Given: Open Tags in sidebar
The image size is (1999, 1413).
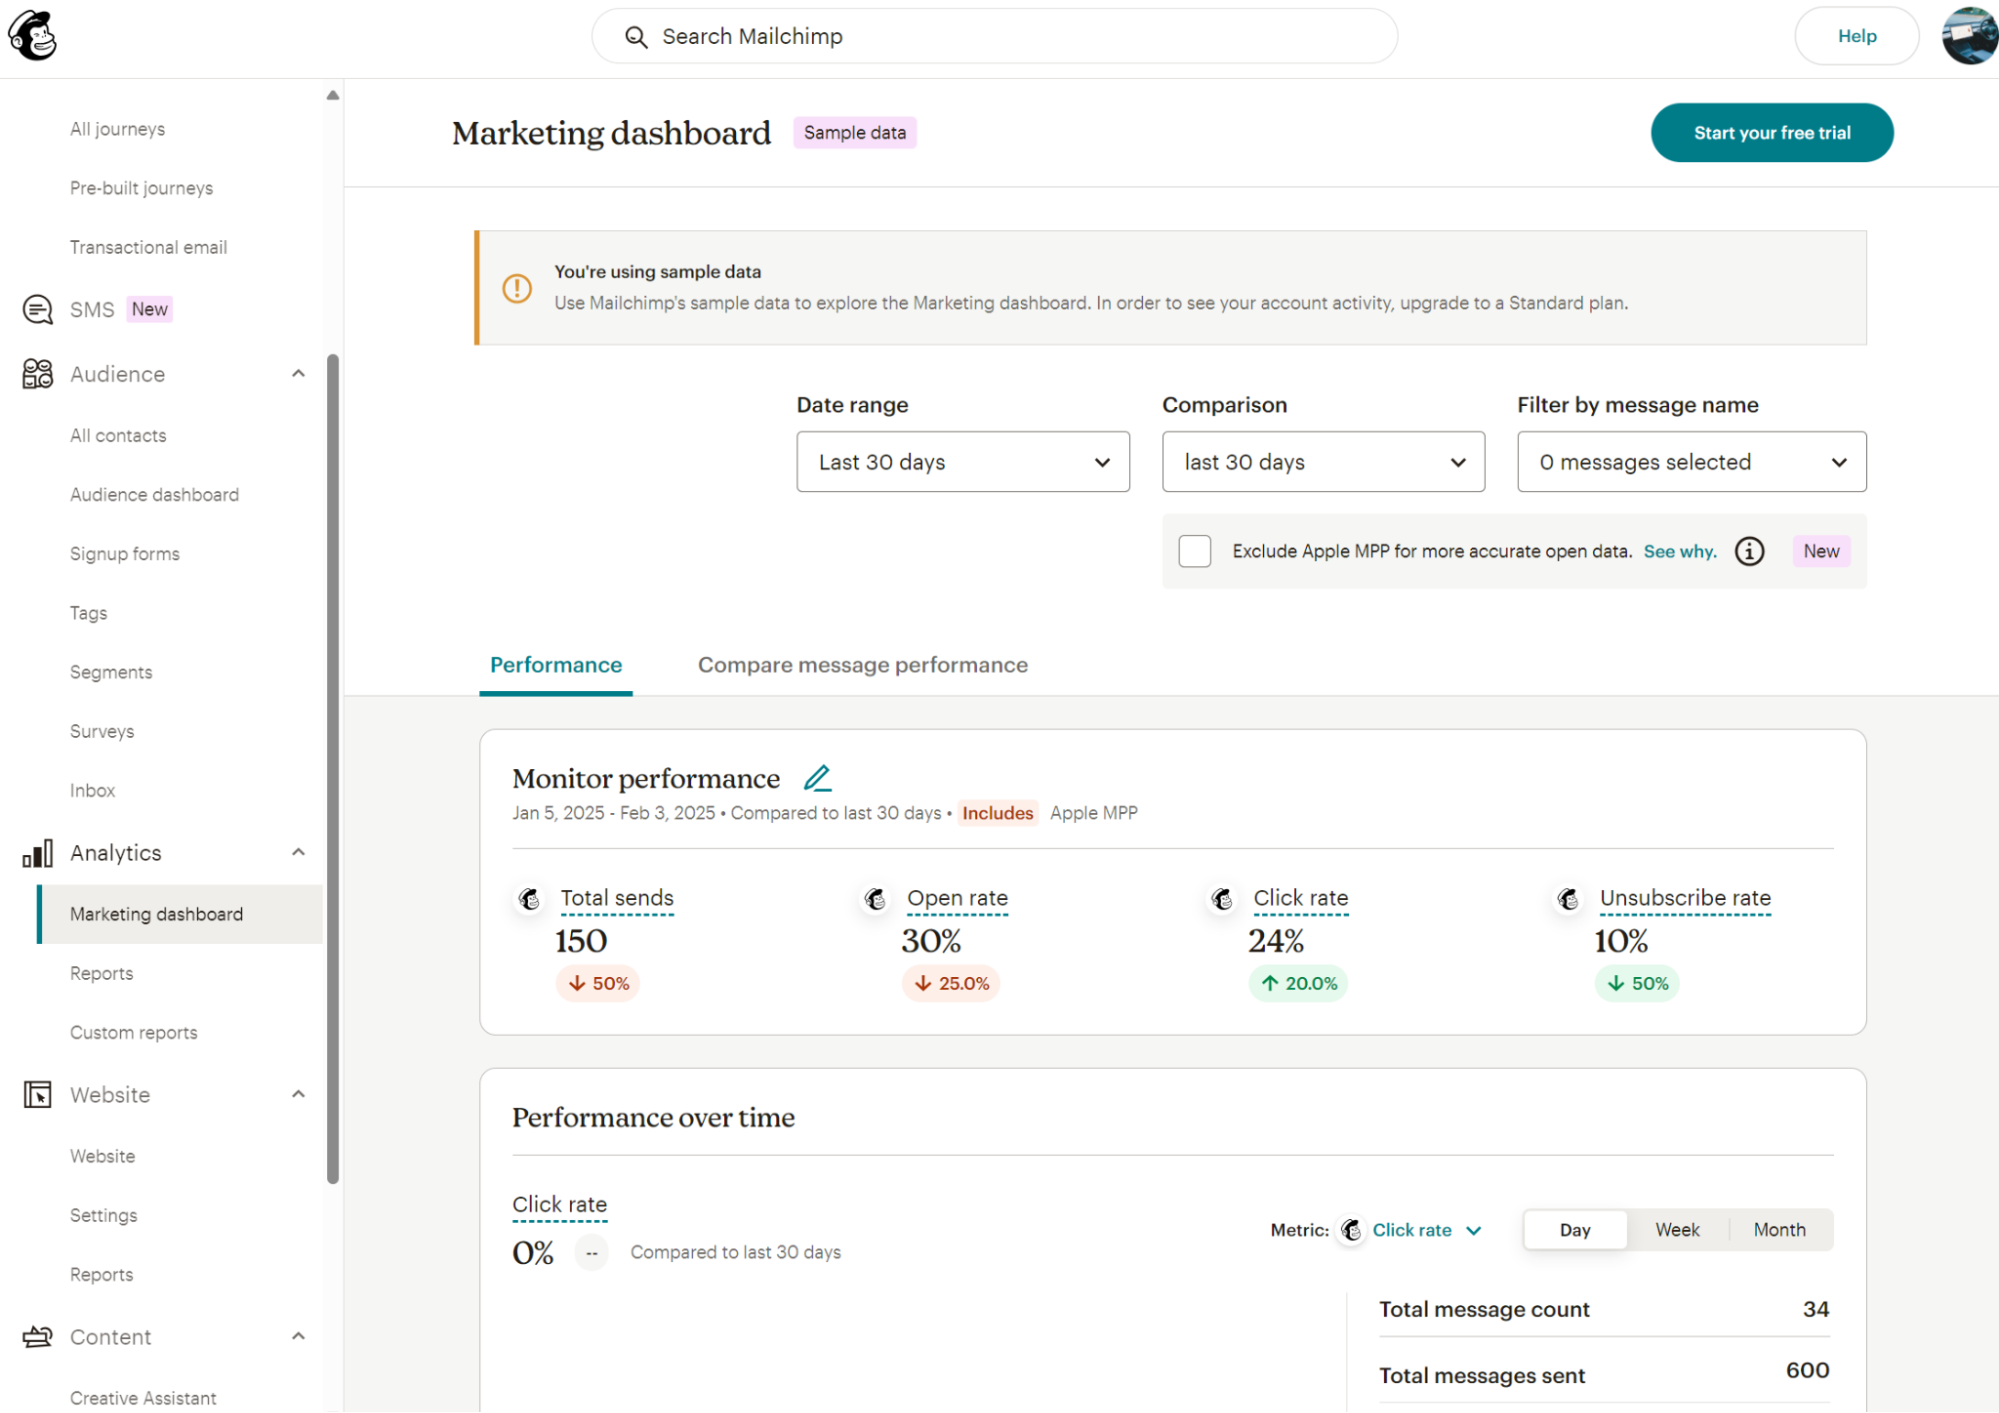Looking at the screenshot, I should coord(88,613).
